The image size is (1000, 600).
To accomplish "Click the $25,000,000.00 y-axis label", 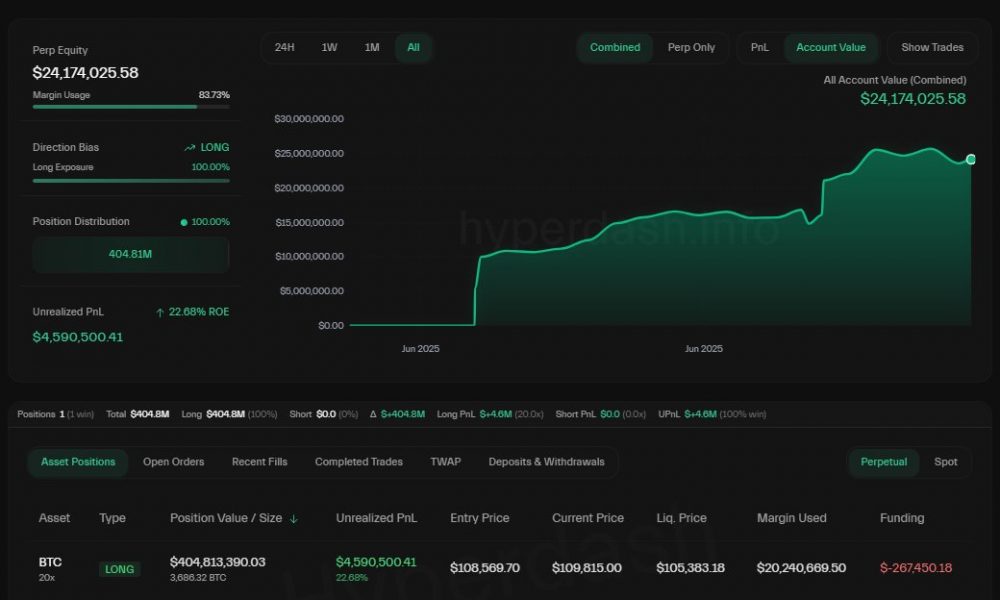I will pos(309,154).
